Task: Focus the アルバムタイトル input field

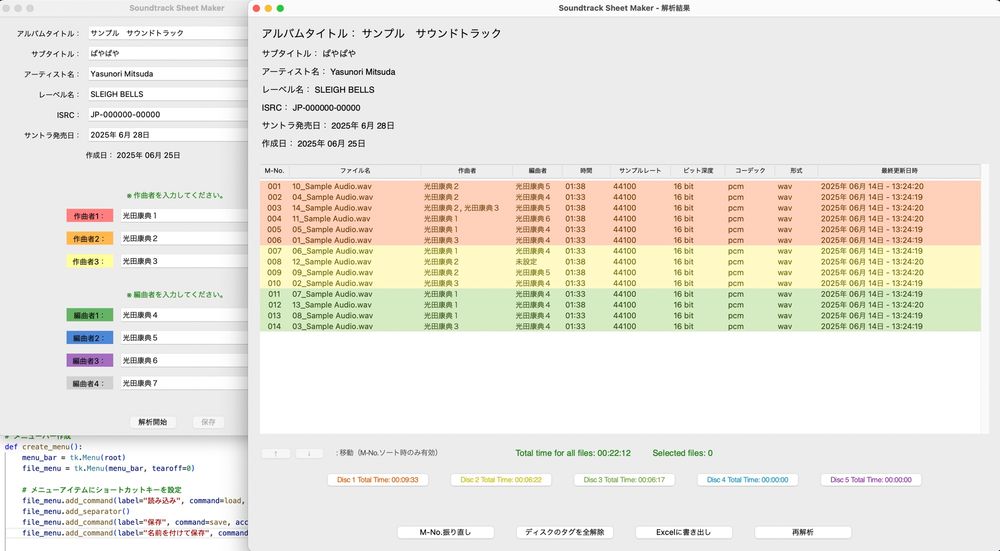Action: coord(167,33)
